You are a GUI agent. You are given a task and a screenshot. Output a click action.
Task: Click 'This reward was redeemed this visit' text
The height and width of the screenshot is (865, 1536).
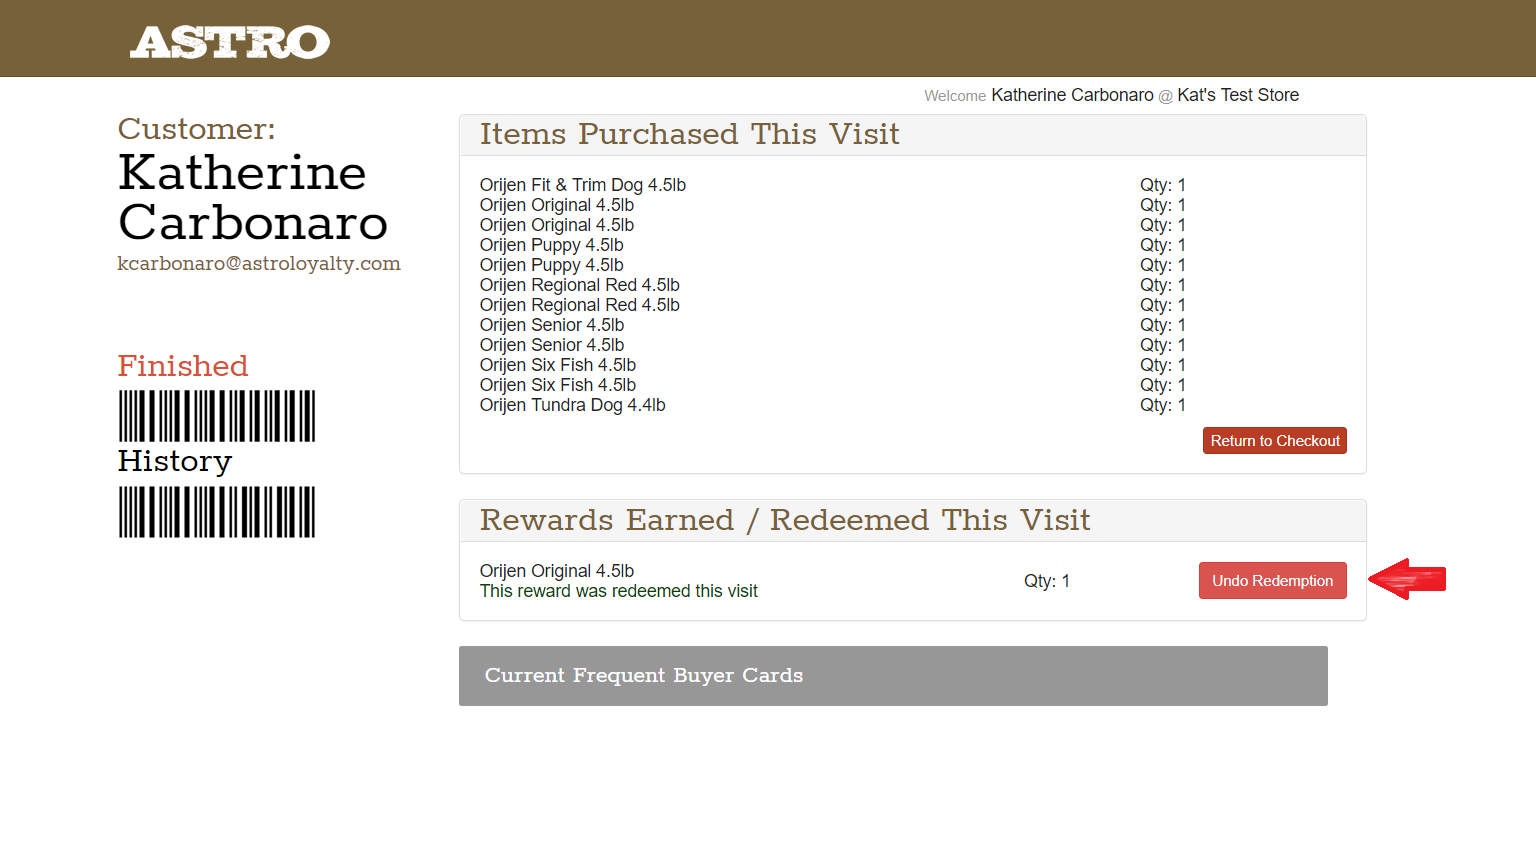619,591
